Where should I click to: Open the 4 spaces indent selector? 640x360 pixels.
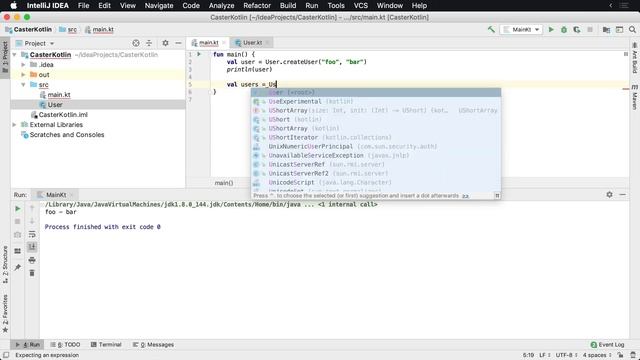pos(597,355)
